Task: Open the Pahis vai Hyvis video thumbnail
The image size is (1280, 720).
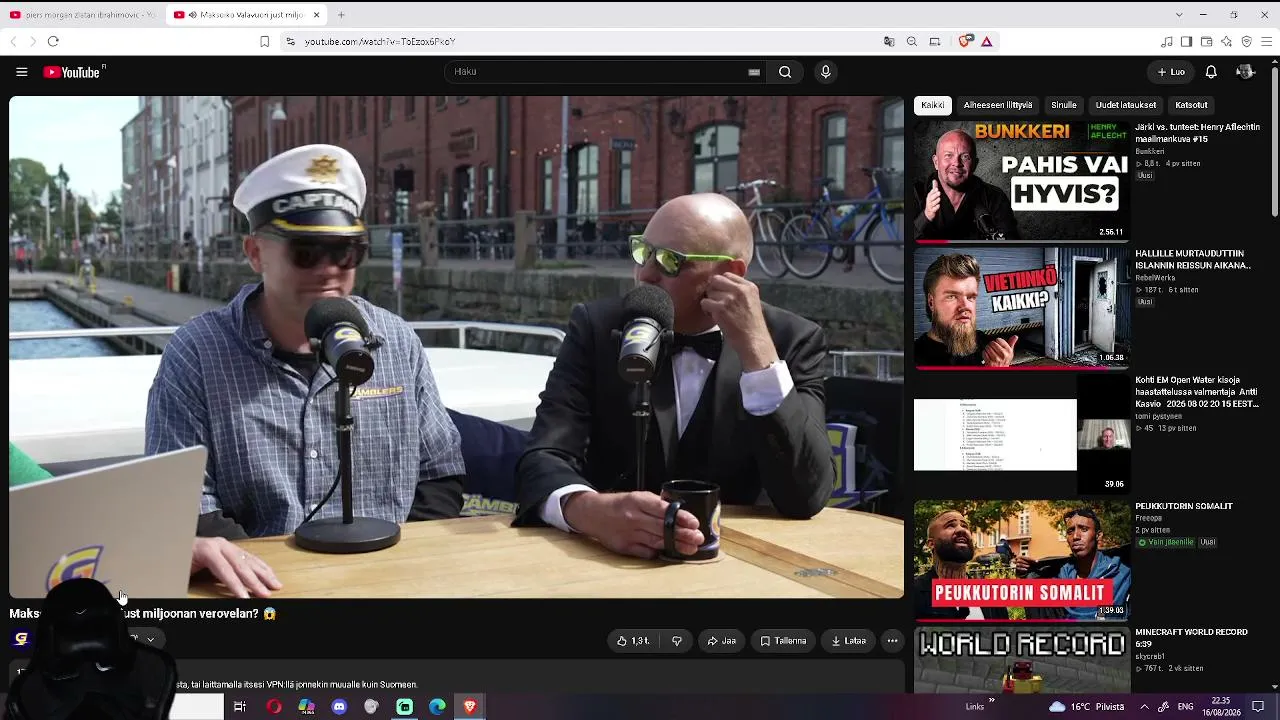Action: [1022, 182]
